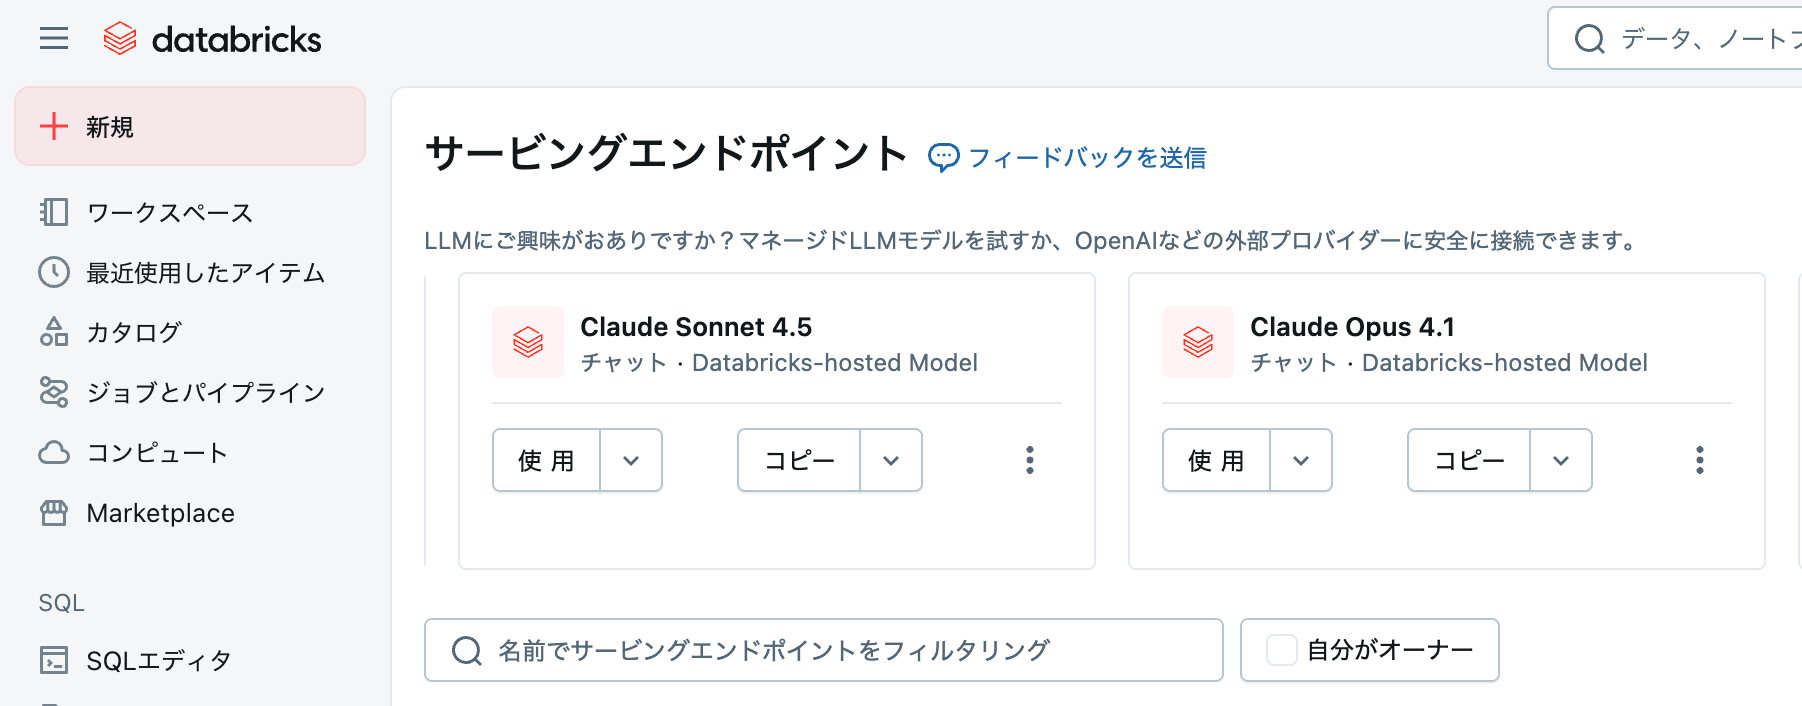This screenshot has width=1802, height=706.
Task: Expand コピー dropdown arrow for Claude Opus 4.1
Action: pyautogui.click(x=1561, y=460)
